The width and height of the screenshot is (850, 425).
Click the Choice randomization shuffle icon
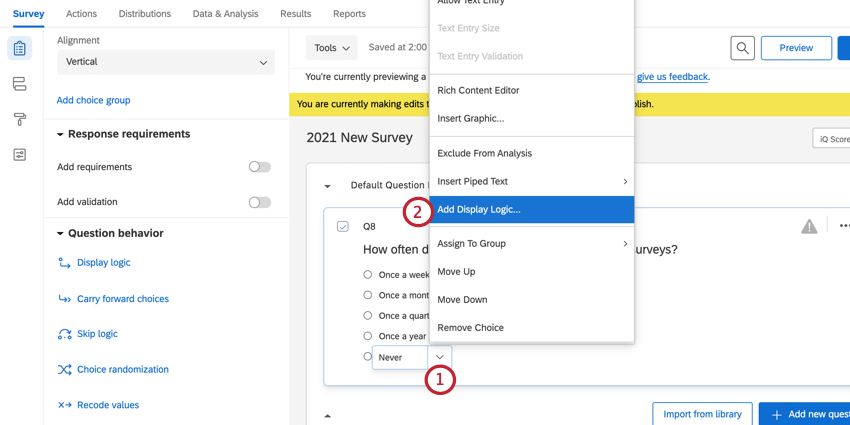[x=65, y=370]
